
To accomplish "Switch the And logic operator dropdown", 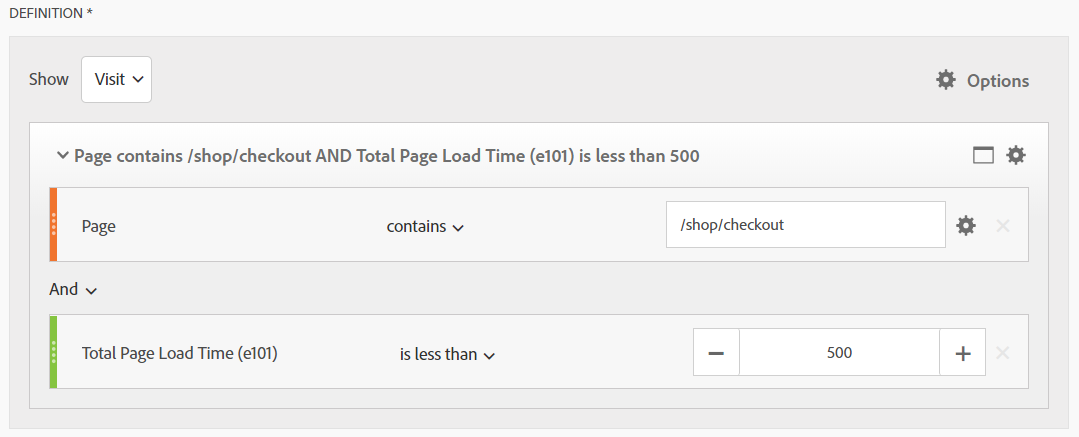I will (73, 289).
